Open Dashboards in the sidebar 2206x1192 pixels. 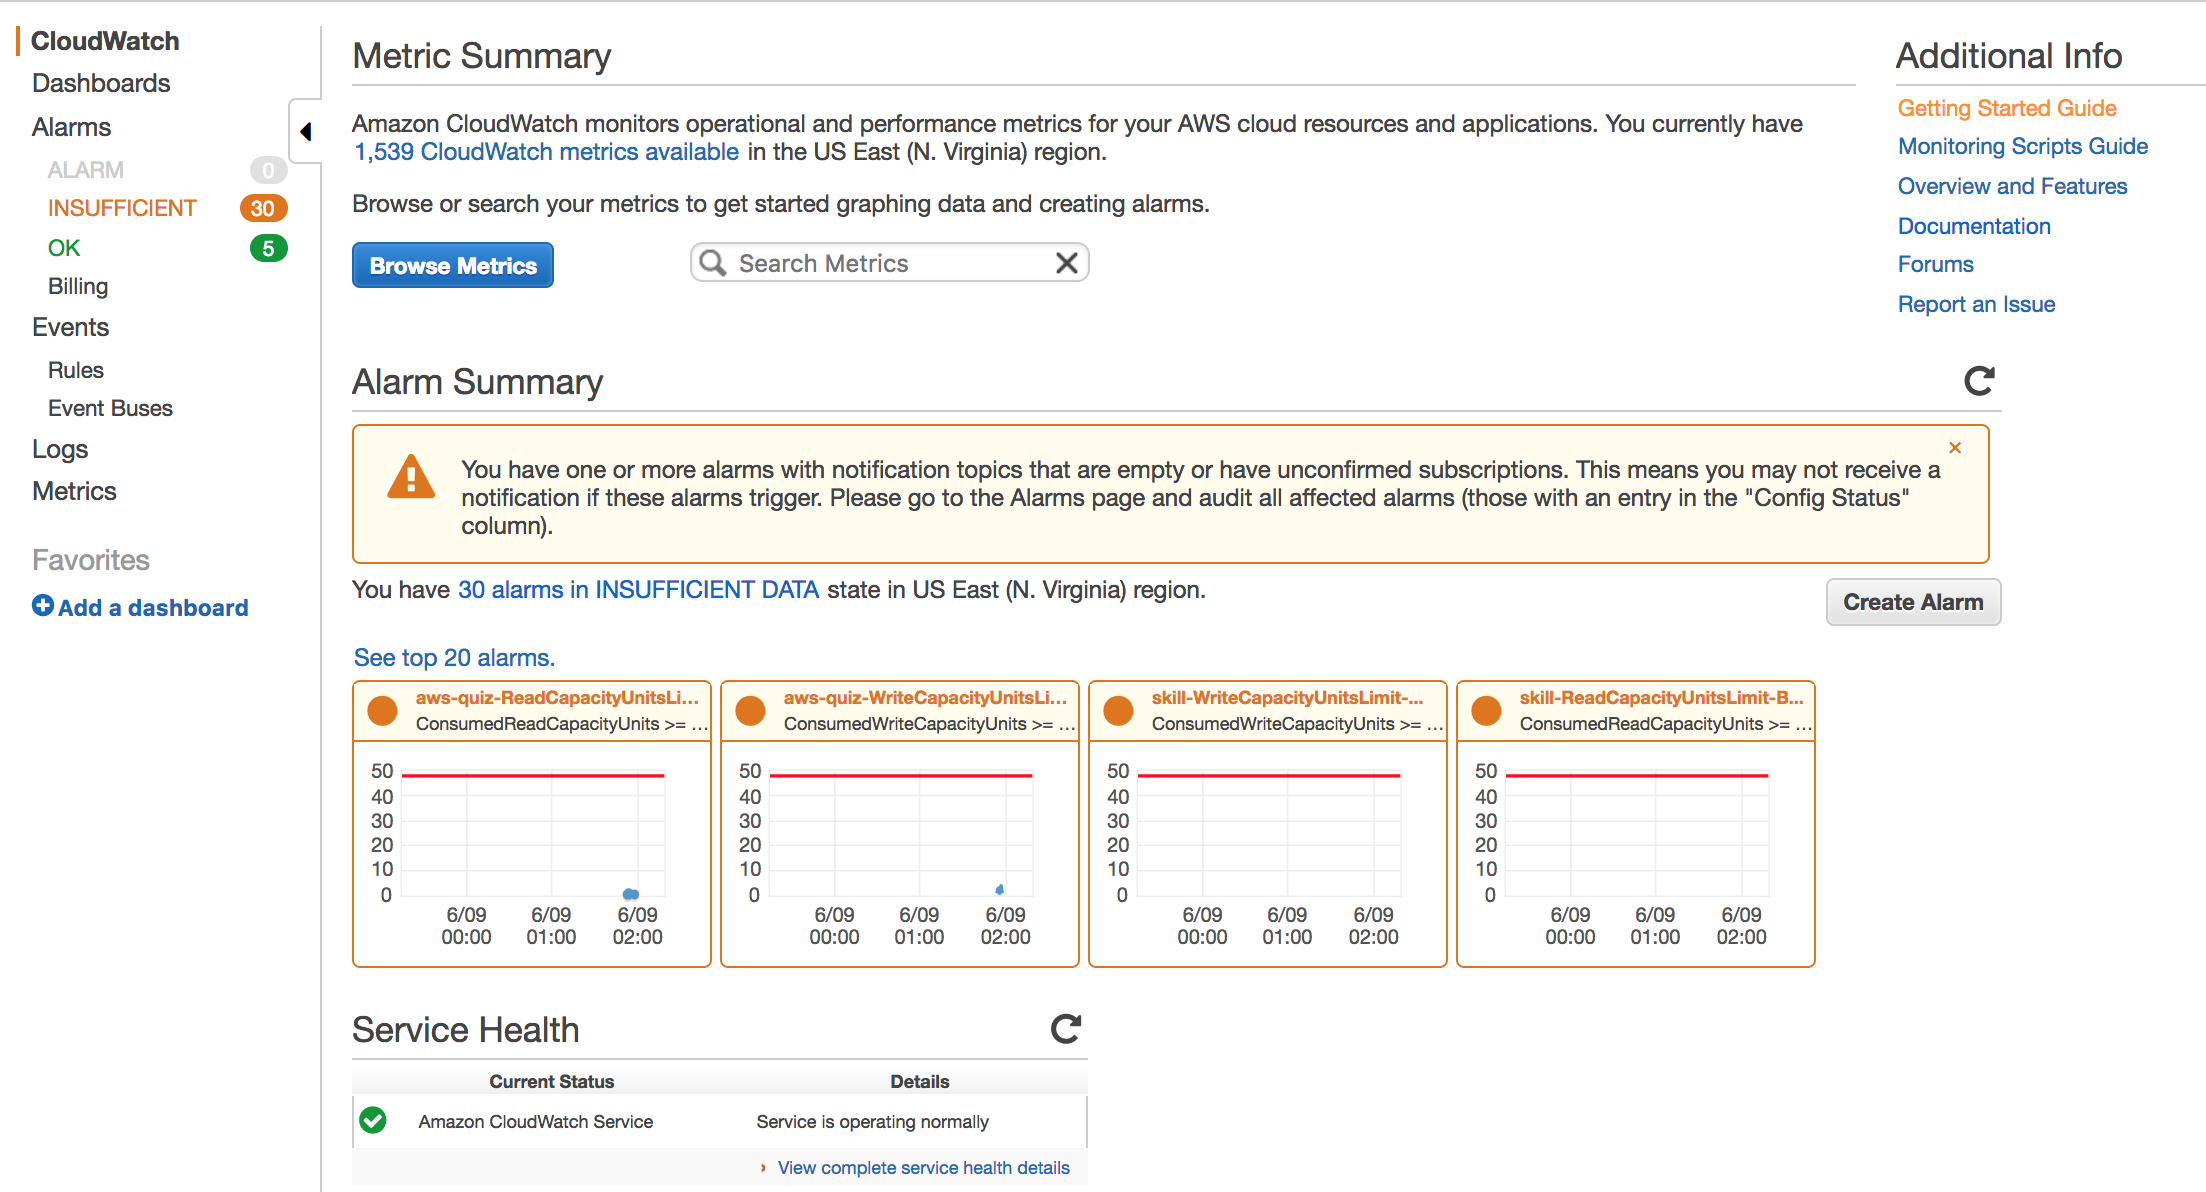click(x=101, y=83)
